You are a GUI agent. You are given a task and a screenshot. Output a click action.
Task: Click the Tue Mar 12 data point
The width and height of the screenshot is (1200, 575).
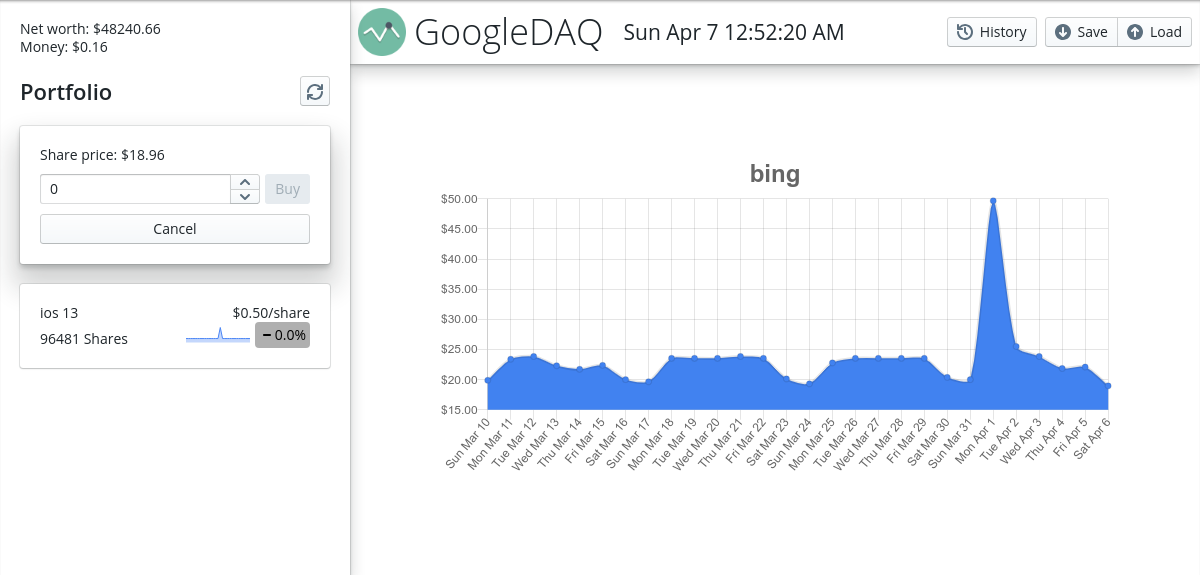[533, 356]
